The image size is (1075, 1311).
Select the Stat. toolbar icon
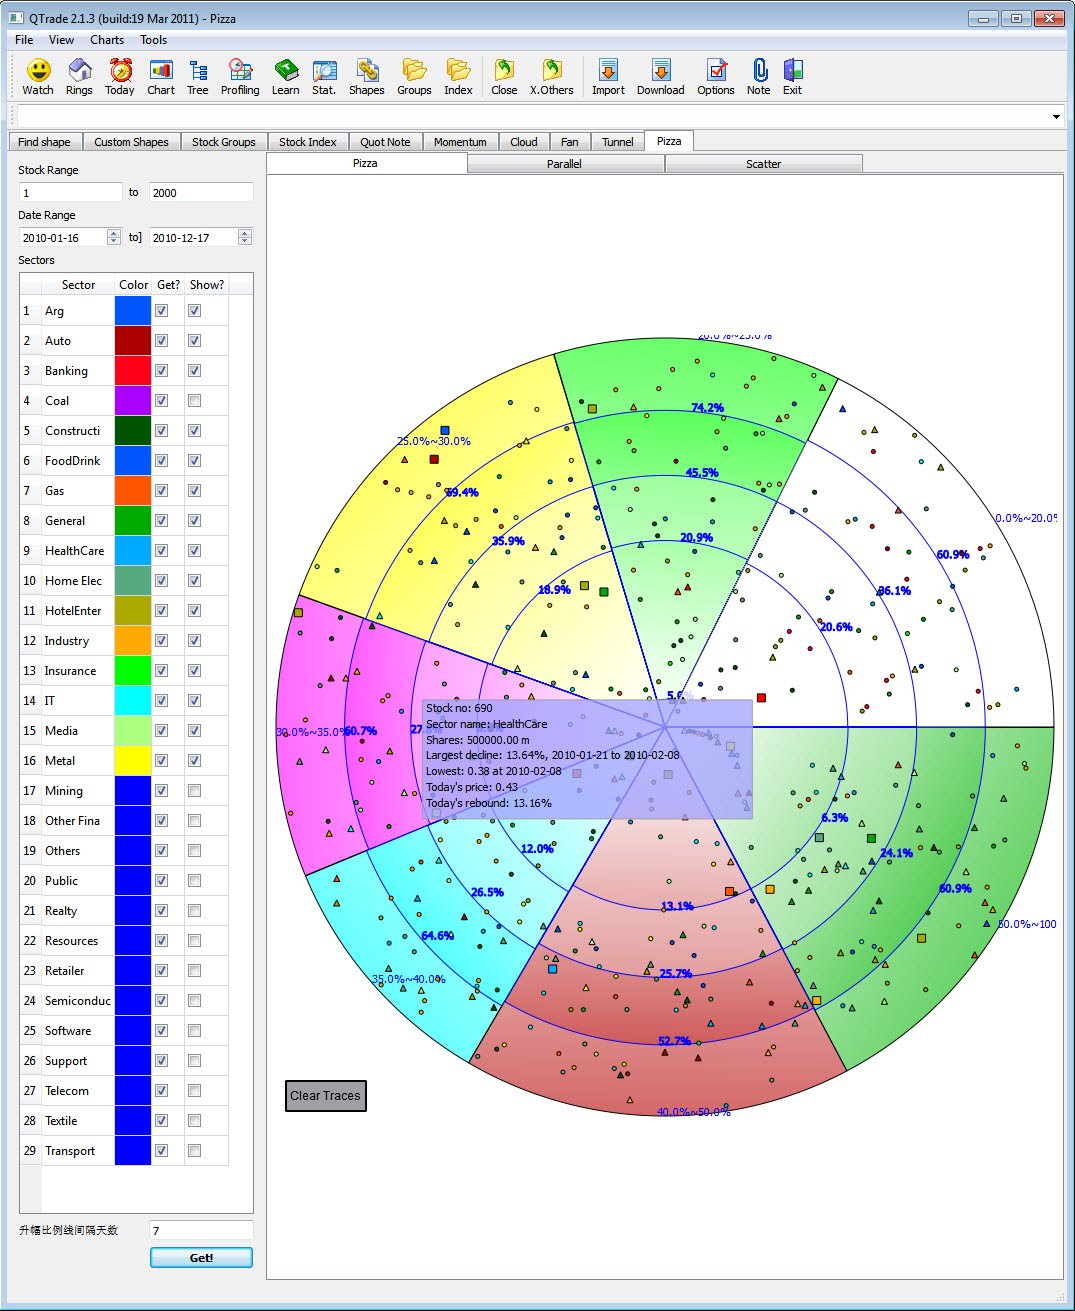(324, 76)
